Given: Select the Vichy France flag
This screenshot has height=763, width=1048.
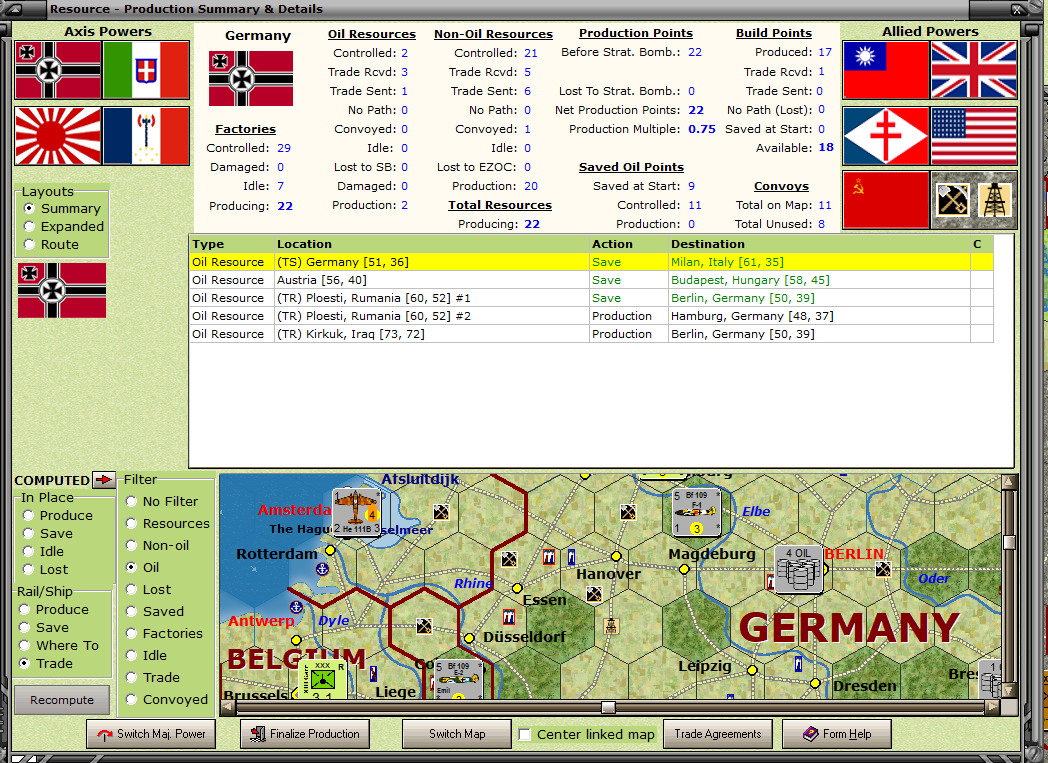Looking at the screenshot, I should click(x=146, y=136).
